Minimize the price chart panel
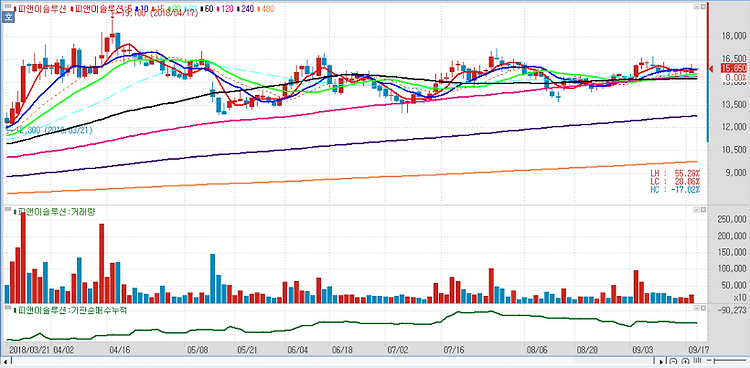 [696, 7]
